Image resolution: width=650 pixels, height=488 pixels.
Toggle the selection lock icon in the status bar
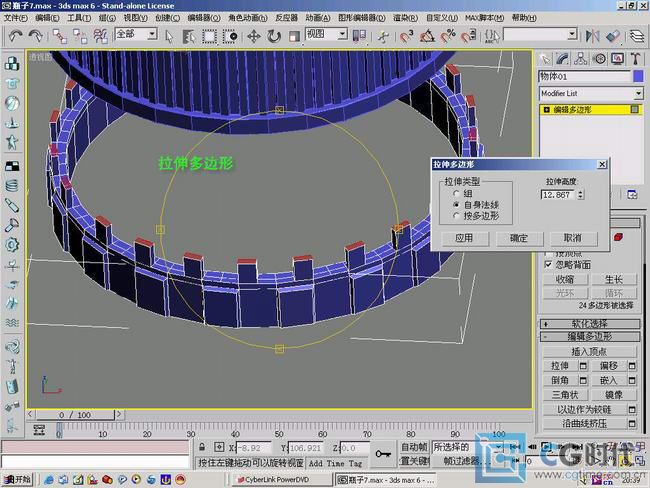[202, 447]
